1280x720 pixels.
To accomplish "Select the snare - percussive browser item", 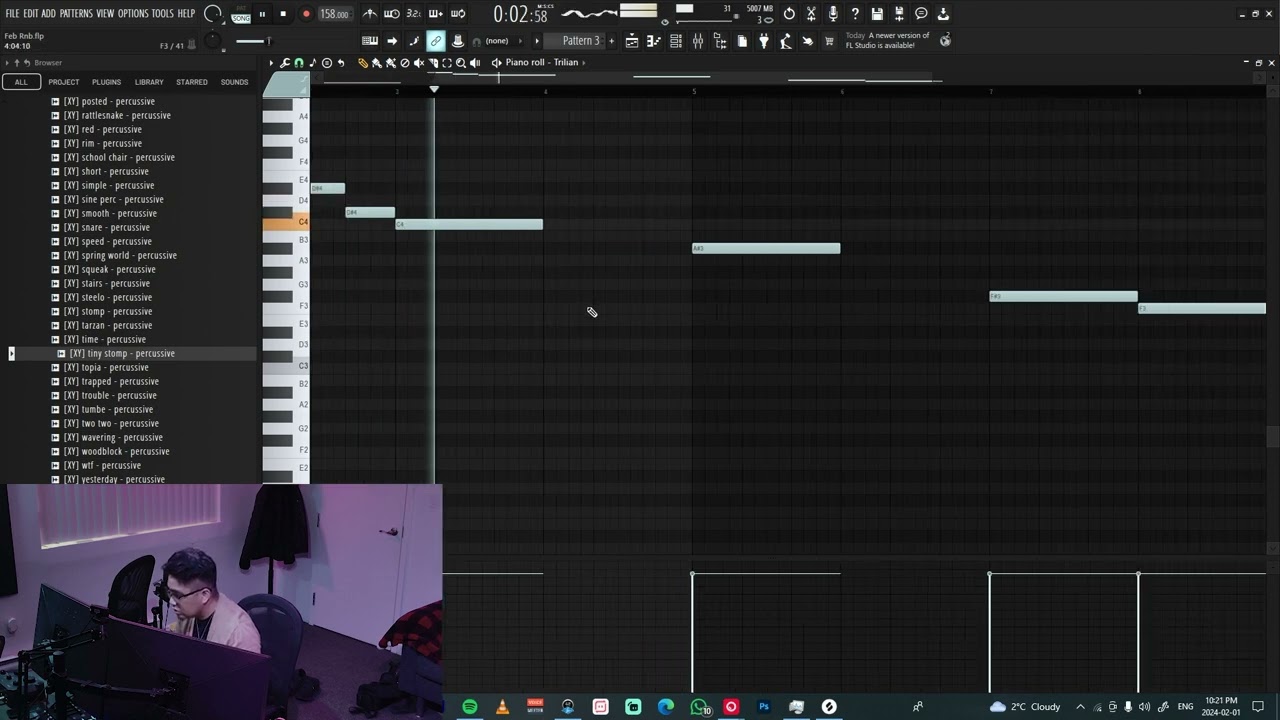I will click(x=115, y=227).
